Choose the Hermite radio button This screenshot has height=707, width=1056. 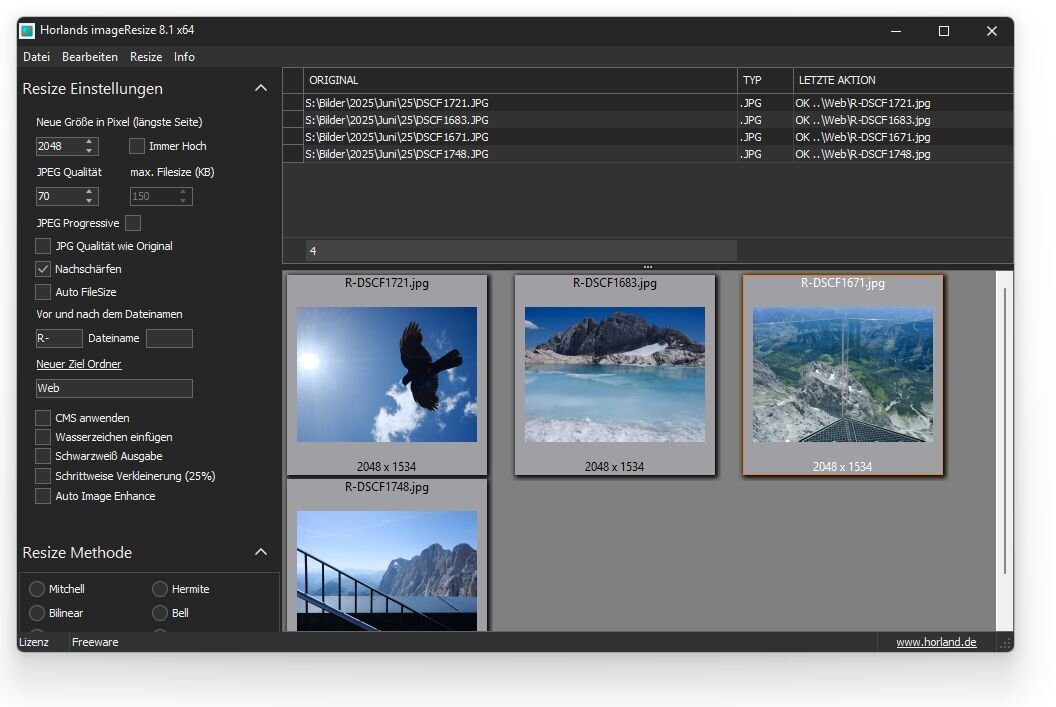coord(160,589)
